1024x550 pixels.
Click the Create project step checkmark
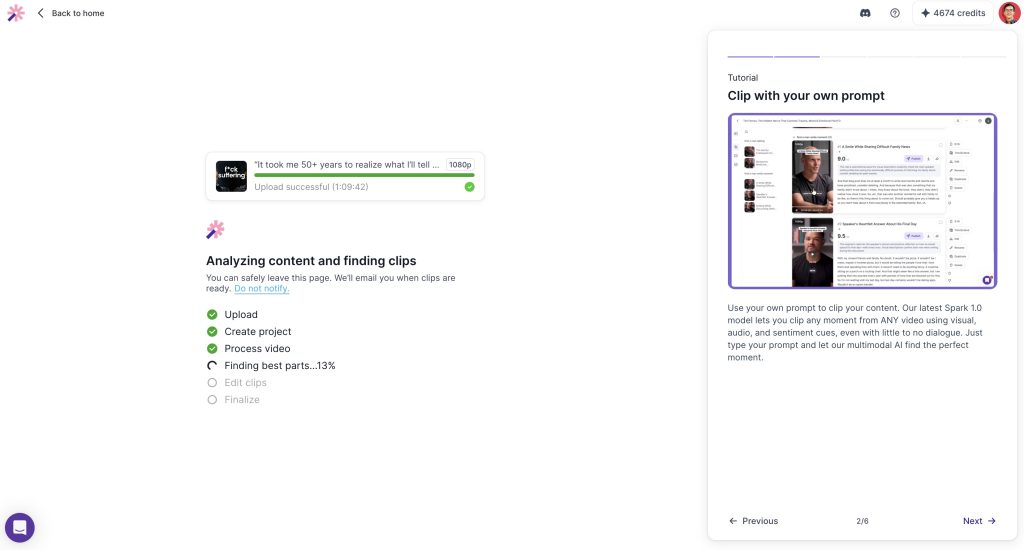coord(212,332)
